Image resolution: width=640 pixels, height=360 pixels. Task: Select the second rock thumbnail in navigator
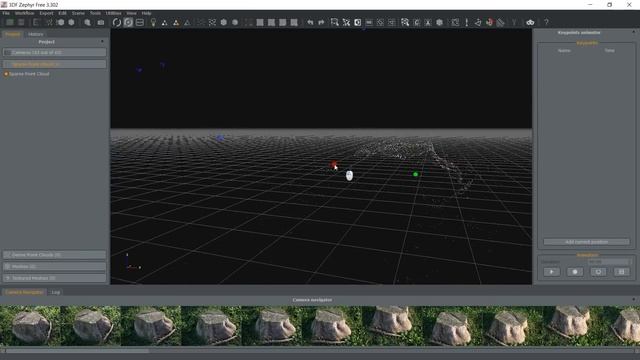point(90,326)
